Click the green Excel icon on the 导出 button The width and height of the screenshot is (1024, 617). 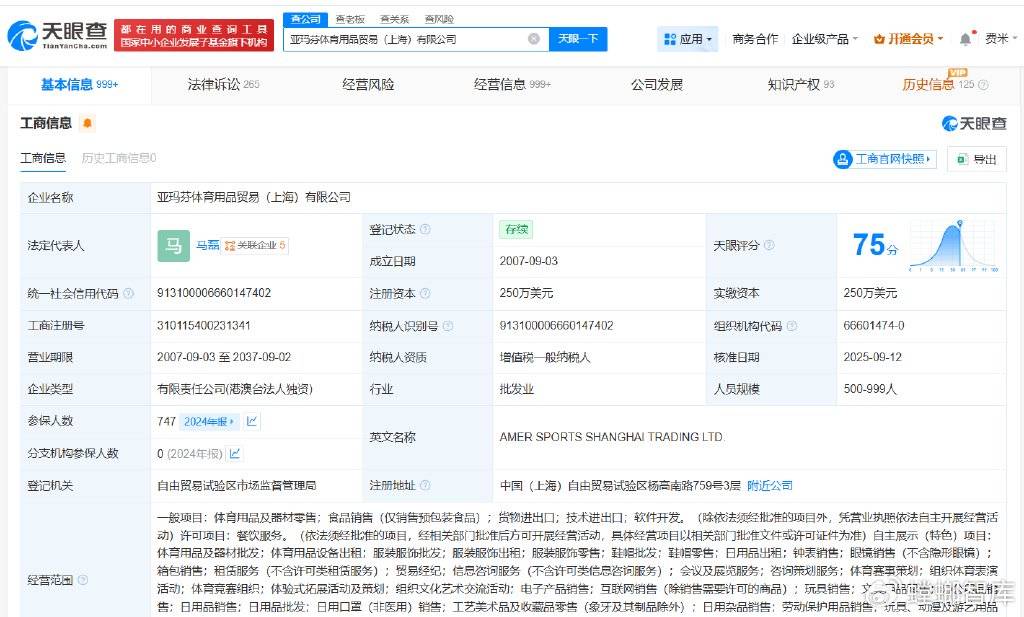(963, 158)
